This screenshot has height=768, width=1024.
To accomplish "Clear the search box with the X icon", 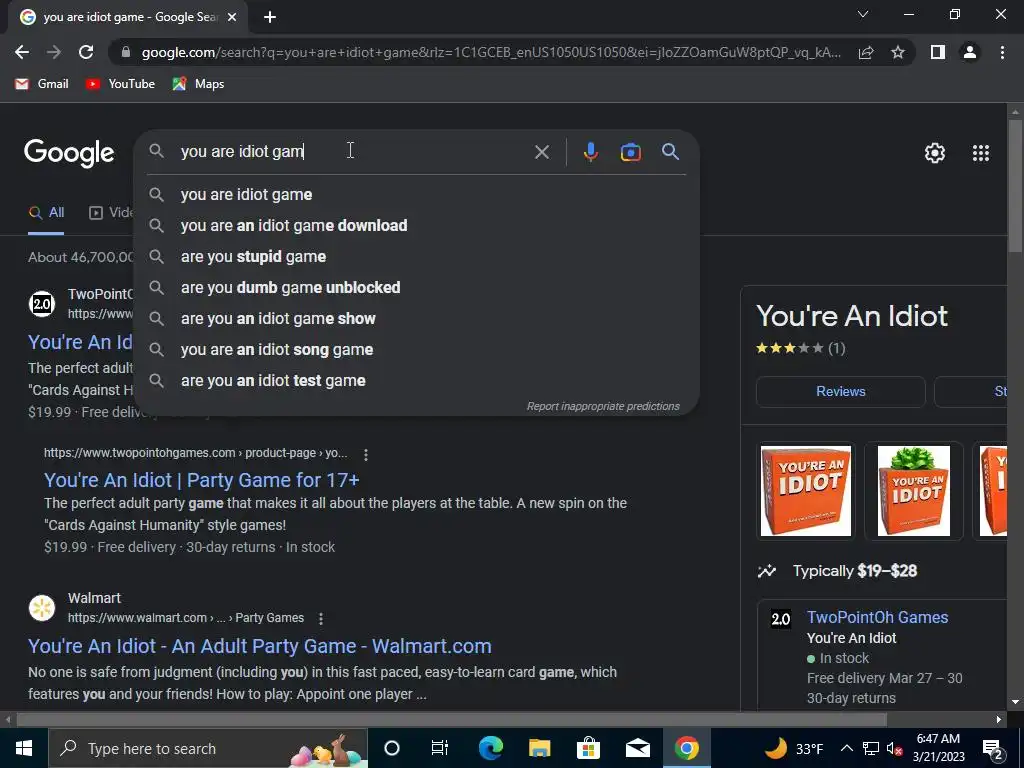I will click(x=541, y=152).
